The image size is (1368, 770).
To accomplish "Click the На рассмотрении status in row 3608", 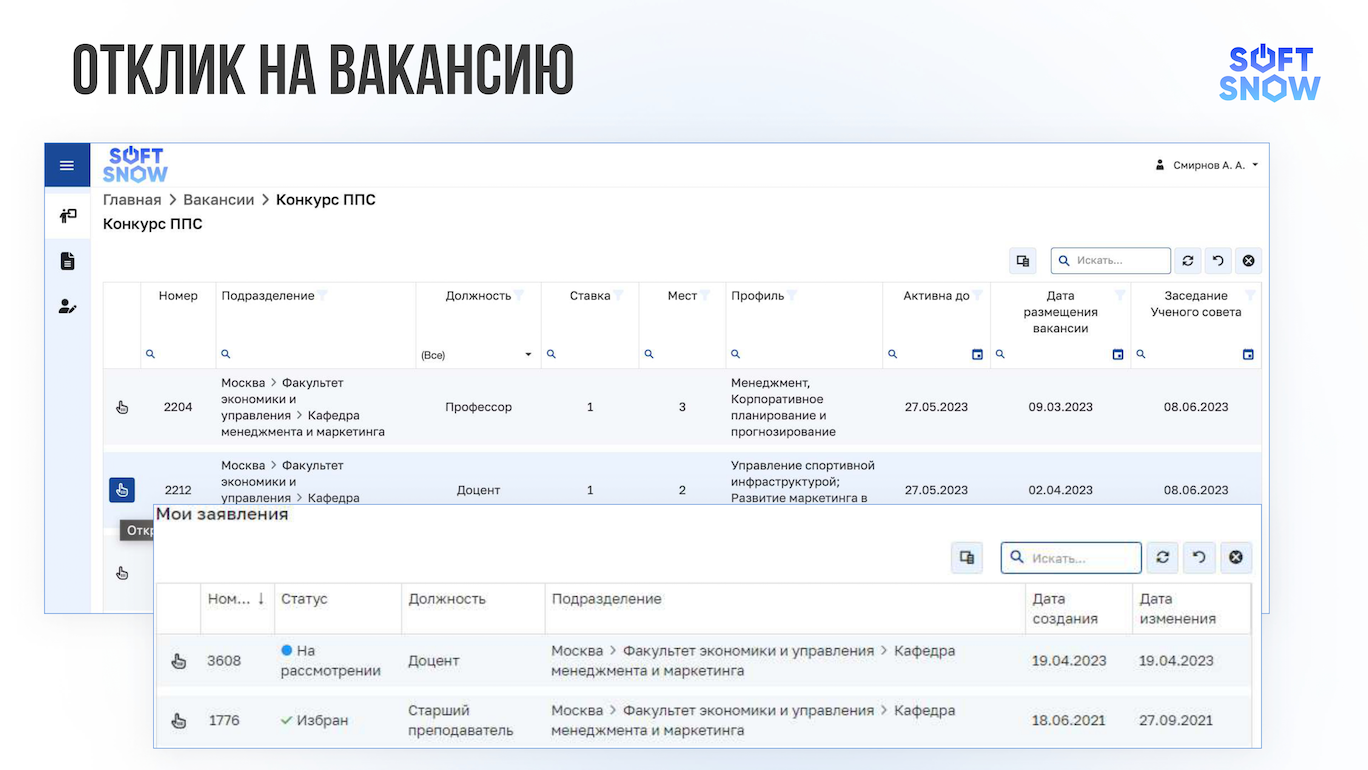I will (x=331, y=661).
